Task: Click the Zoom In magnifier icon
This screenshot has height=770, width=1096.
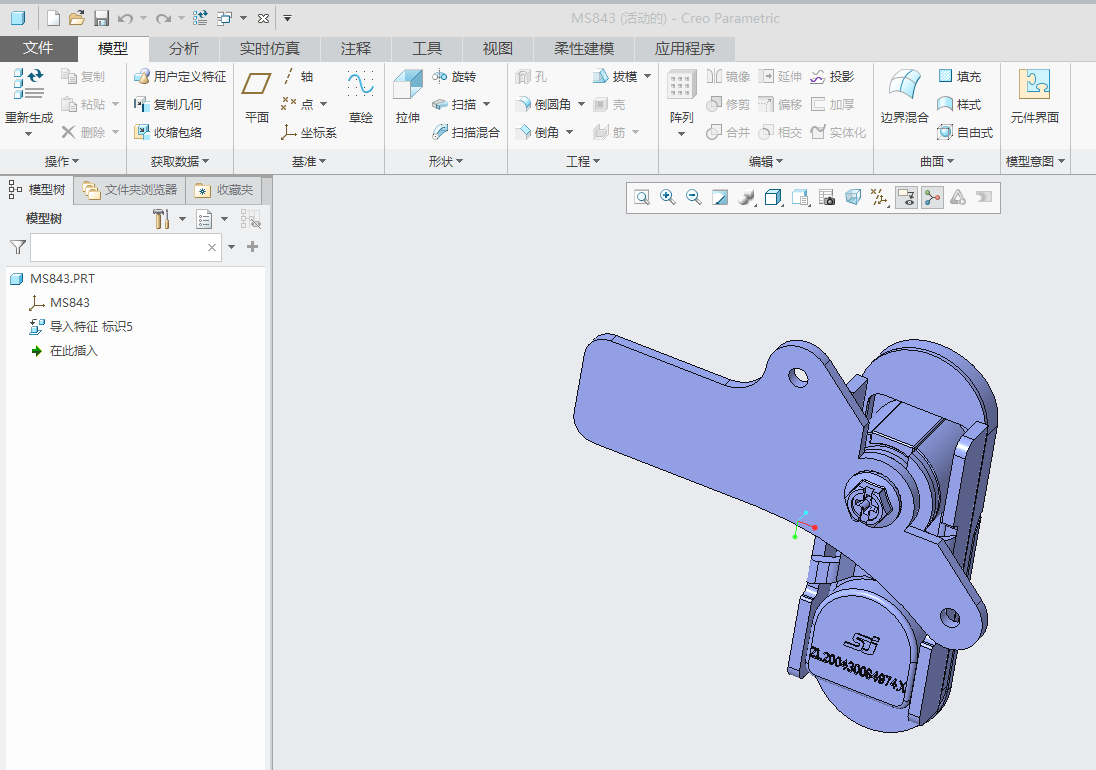Action: [x=668, y=198]
